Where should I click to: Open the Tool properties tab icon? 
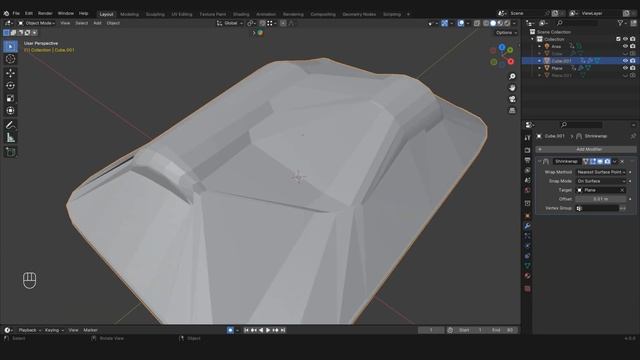(x=527, y=138)
